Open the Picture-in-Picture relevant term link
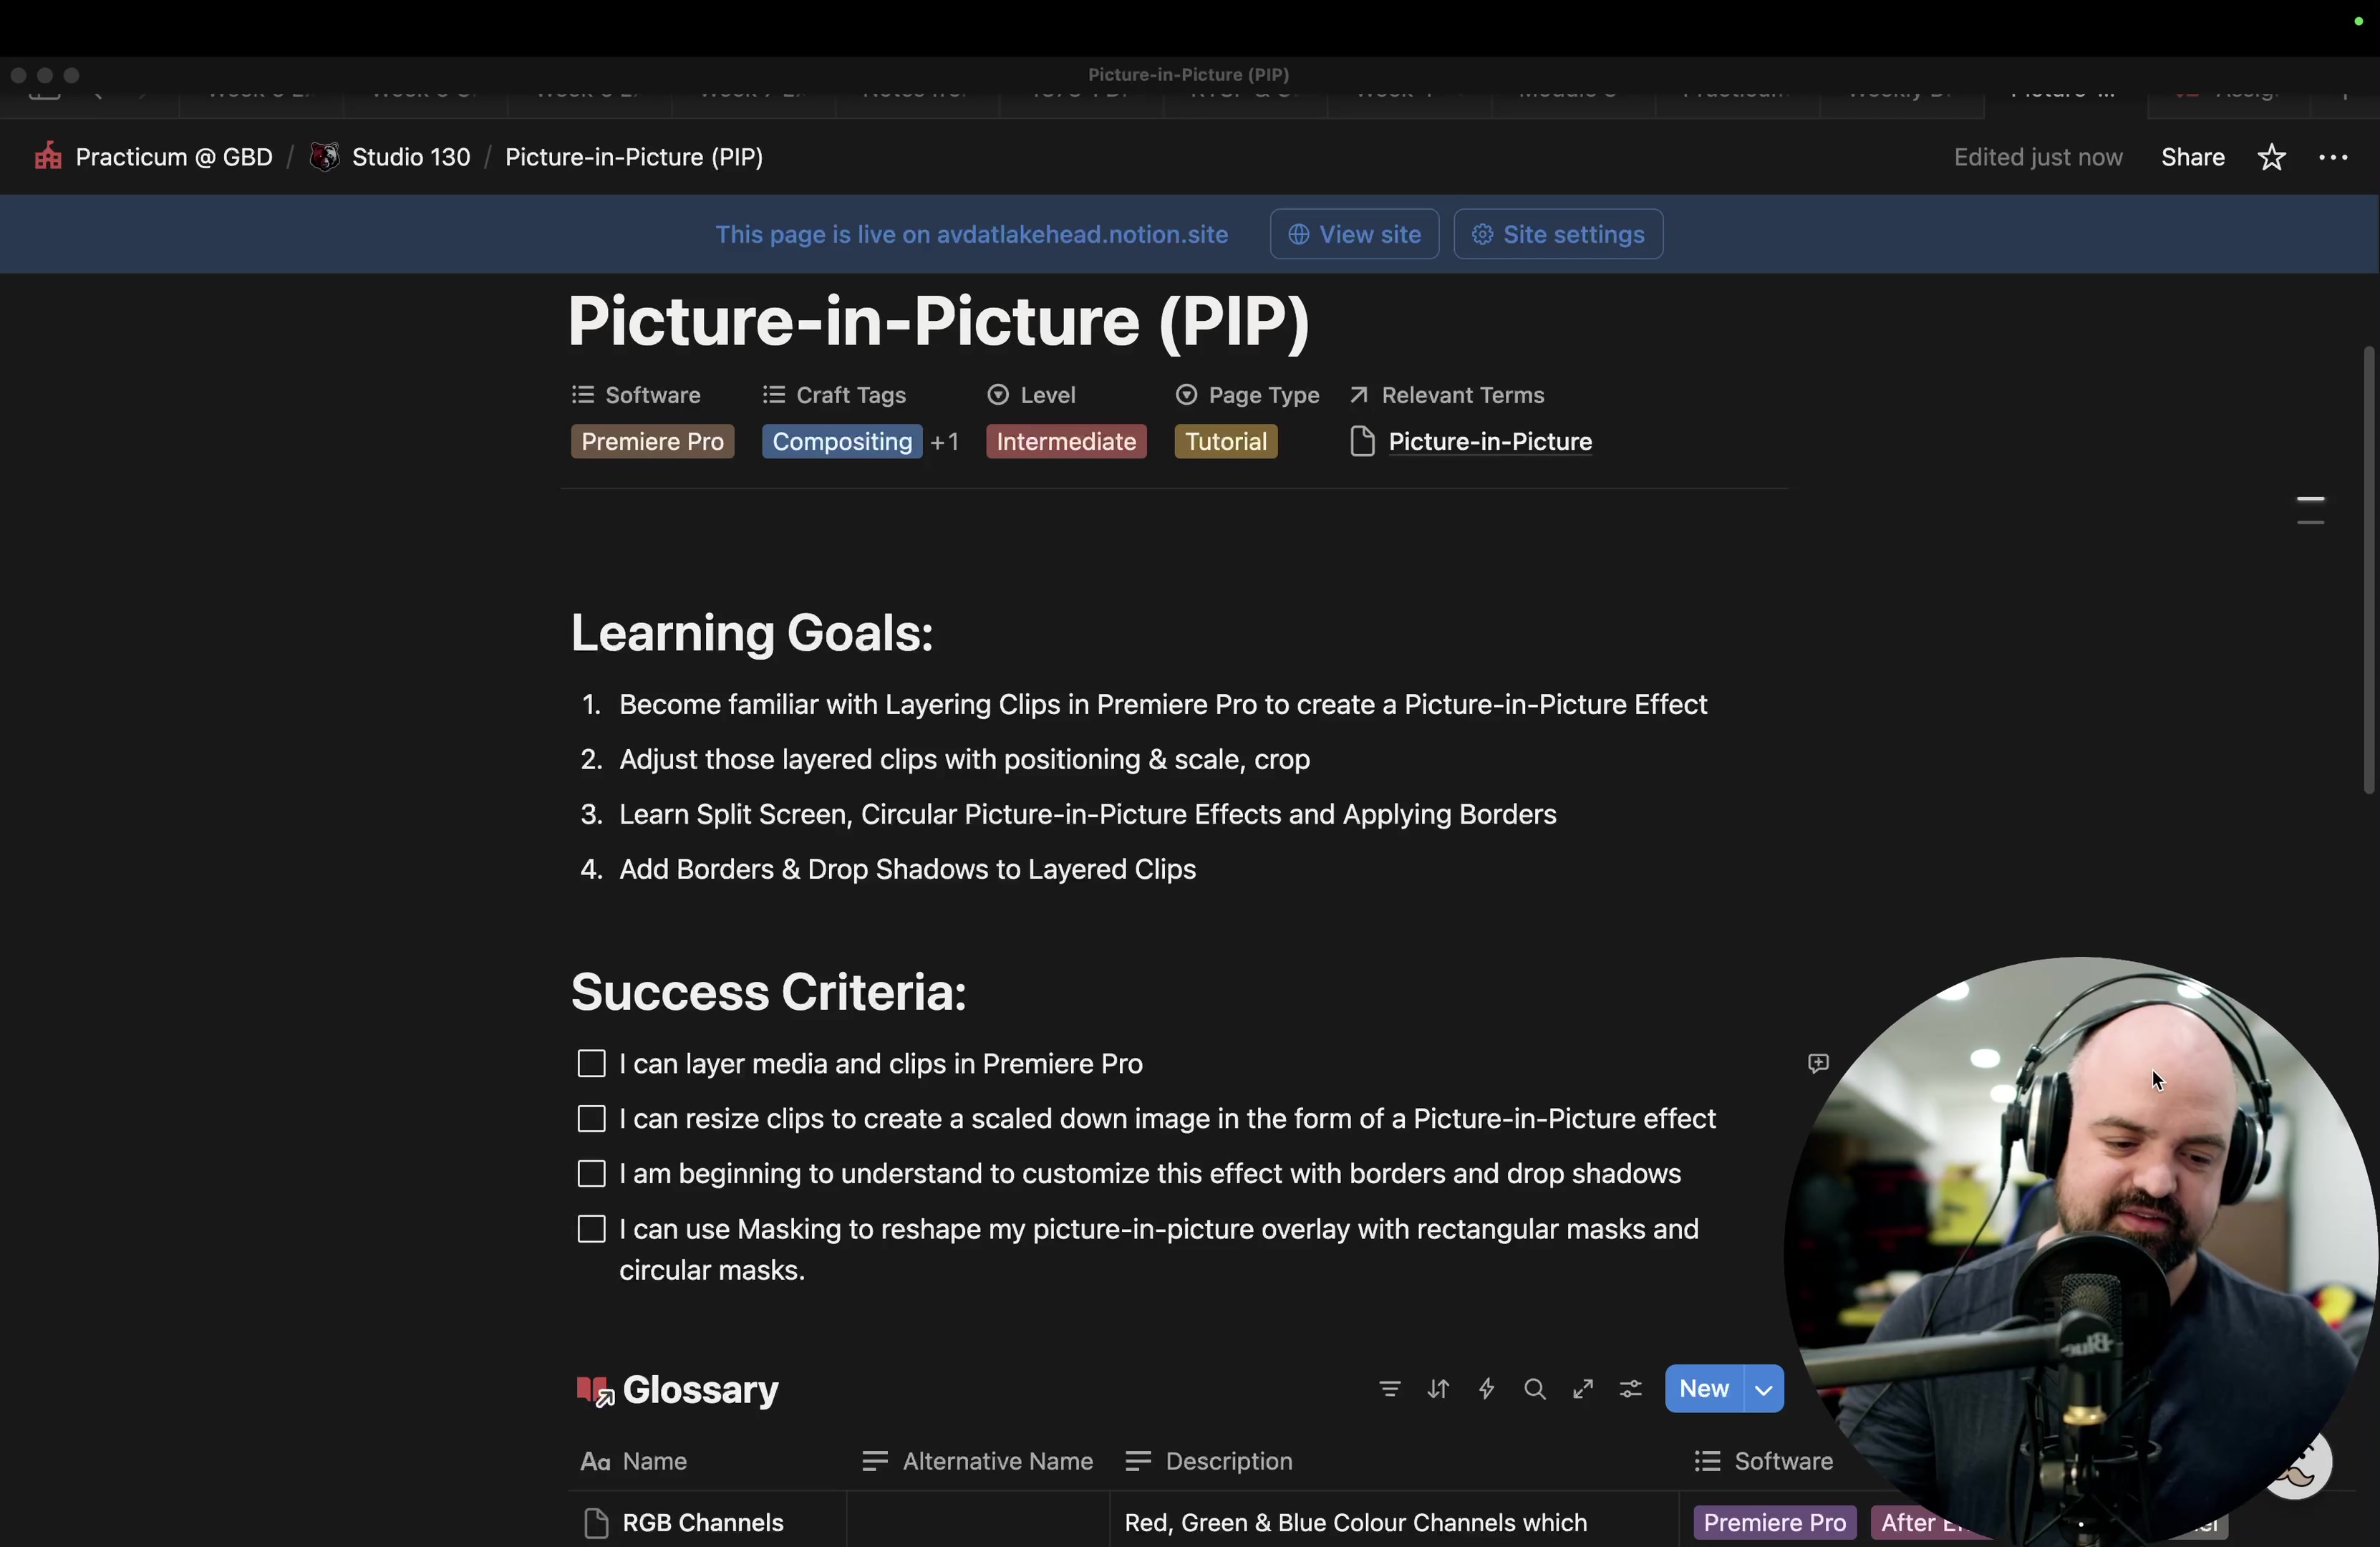Image resolution: width=2380 pixels, height=1547 pixels. point(1489,442)
